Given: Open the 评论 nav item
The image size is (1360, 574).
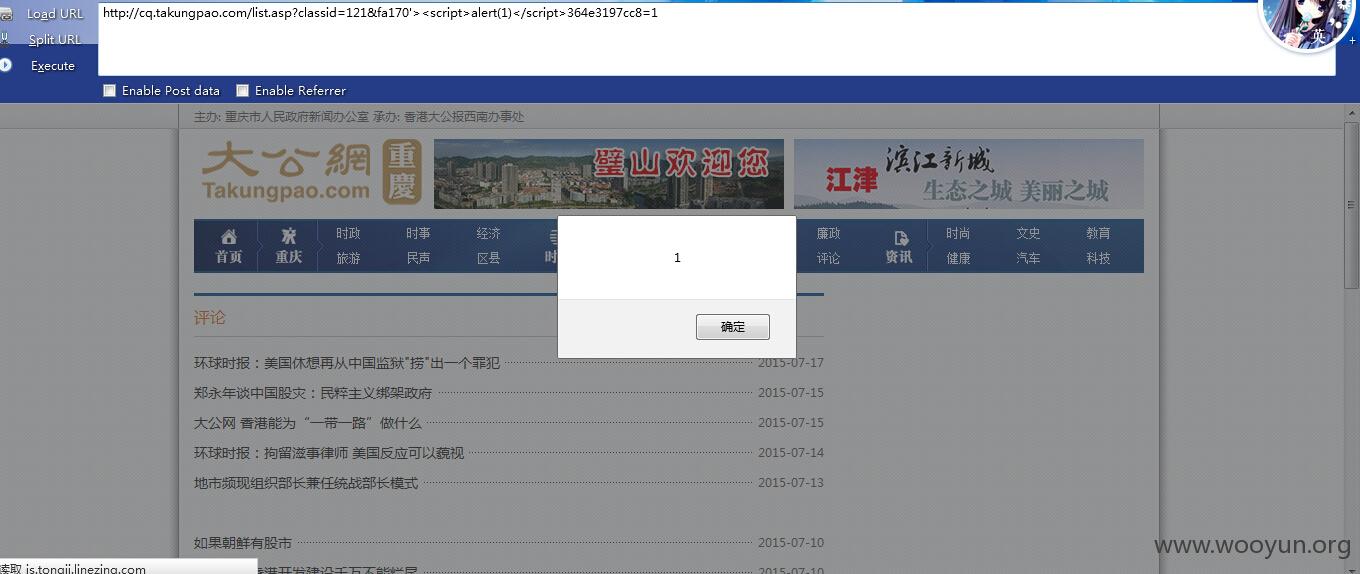Looking at the screenshot, I should click(828, 258).
